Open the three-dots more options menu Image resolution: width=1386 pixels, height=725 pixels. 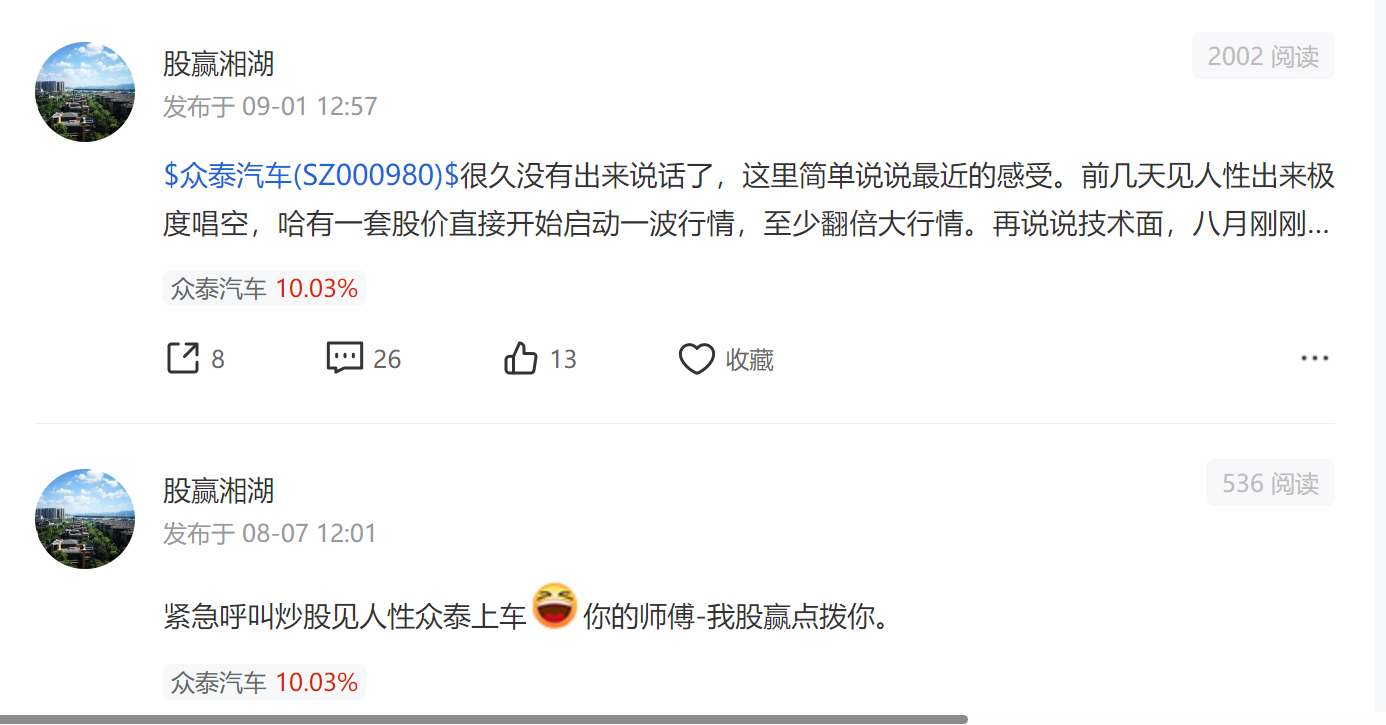click(x=1314, y=359)
